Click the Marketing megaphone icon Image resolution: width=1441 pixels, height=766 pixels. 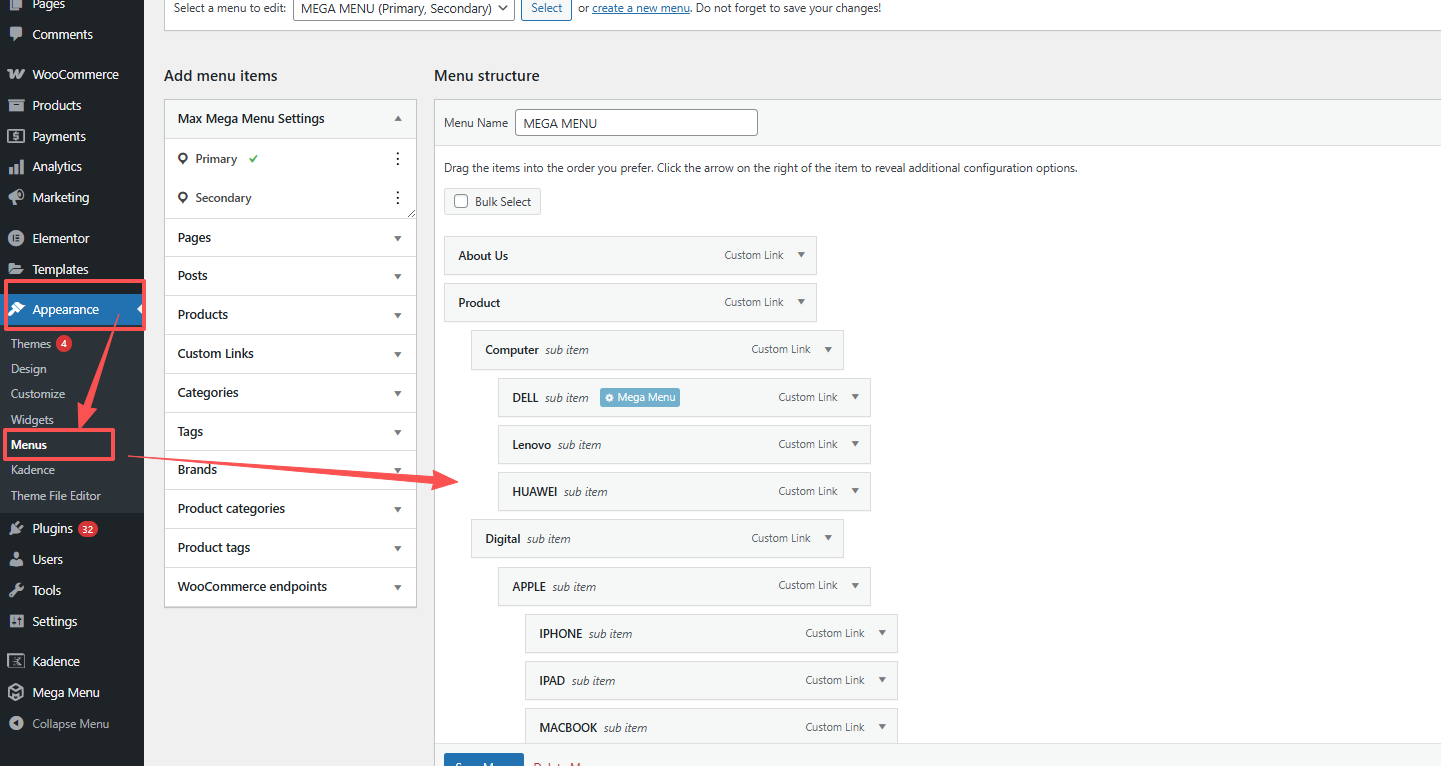(x=16, y=197)
